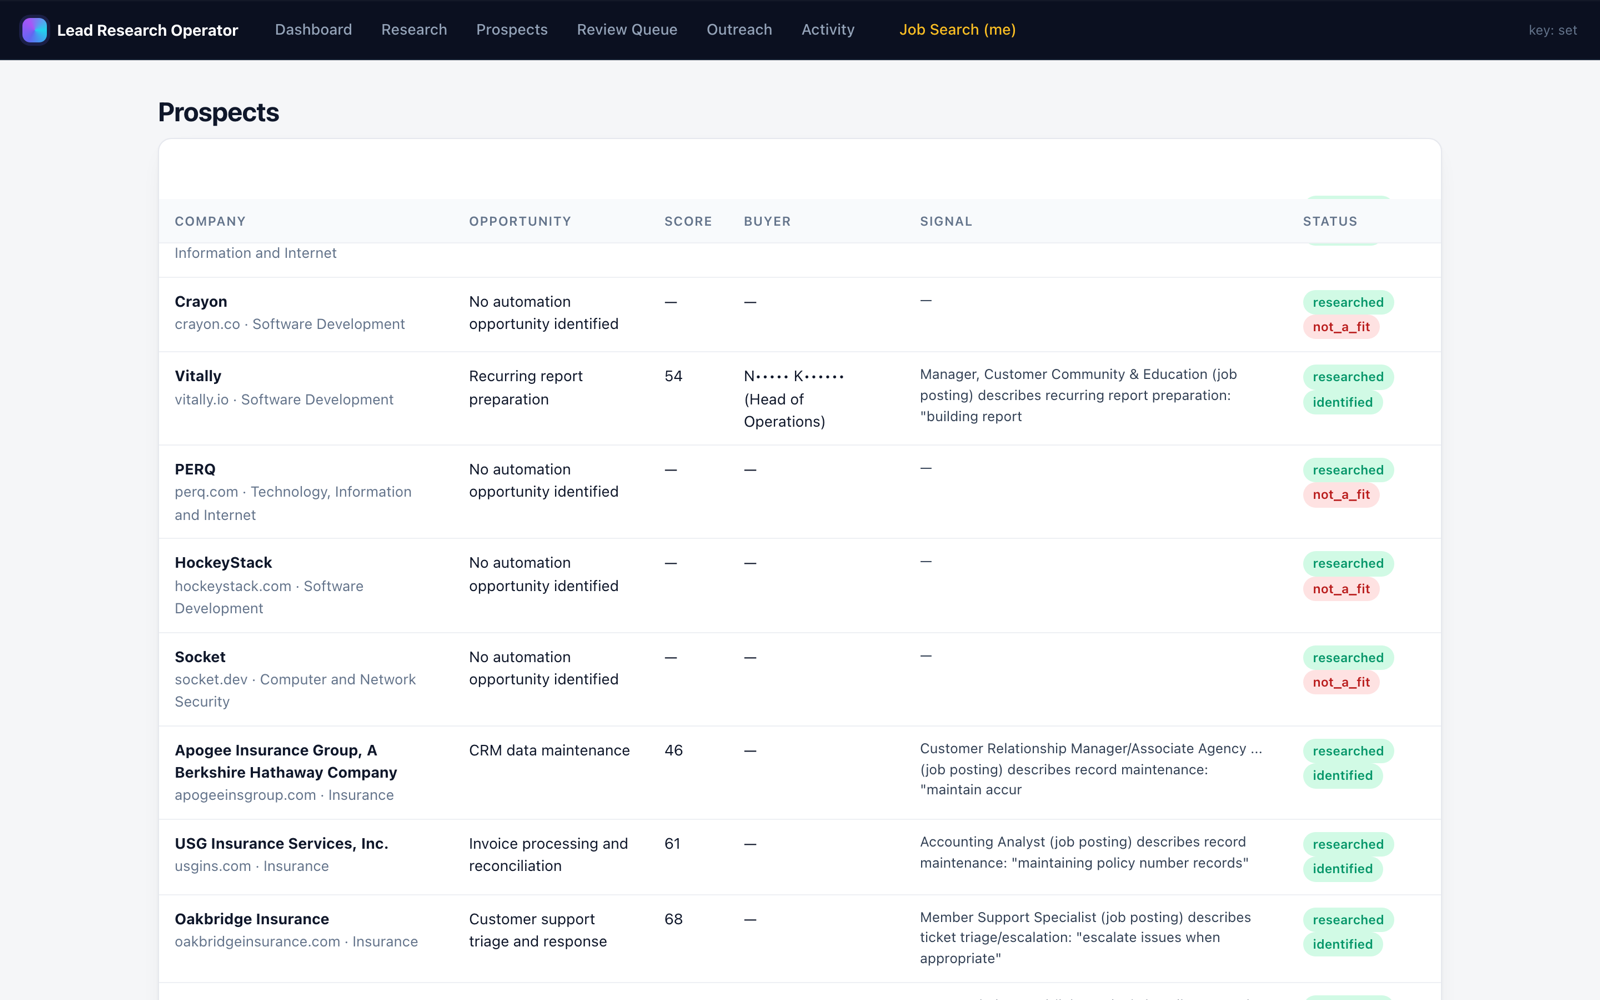The width and height of the screenshot is (1600, 1000).
Task: View the Activity page
Action: click(828, 30)
